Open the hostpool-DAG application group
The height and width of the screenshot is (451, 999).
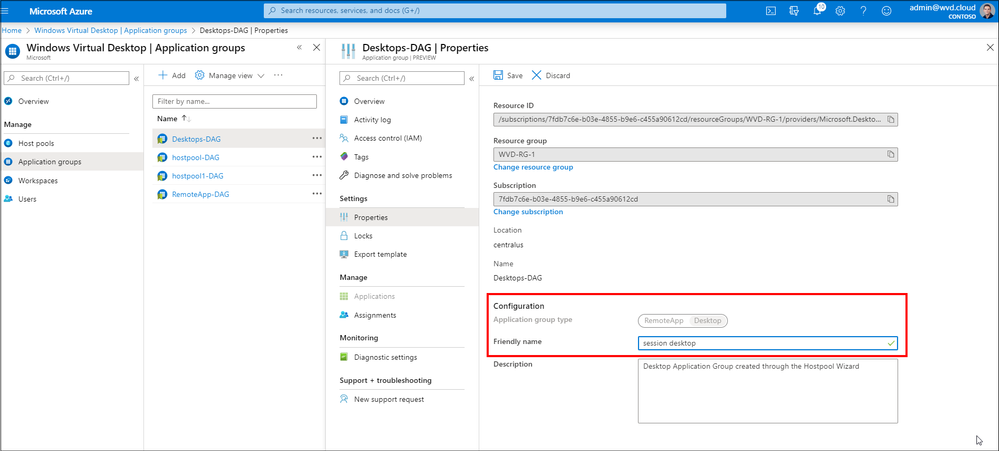coord(196,157)
